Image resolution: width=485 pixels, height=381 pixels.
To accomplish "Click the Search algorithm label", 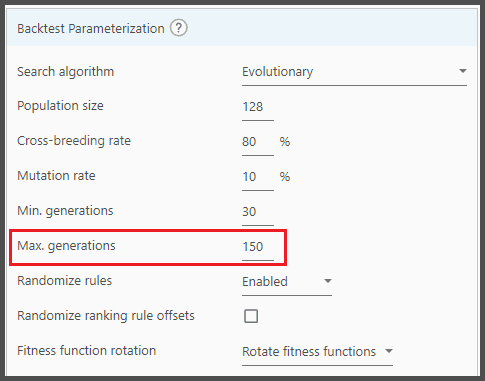I will (66, 72).
